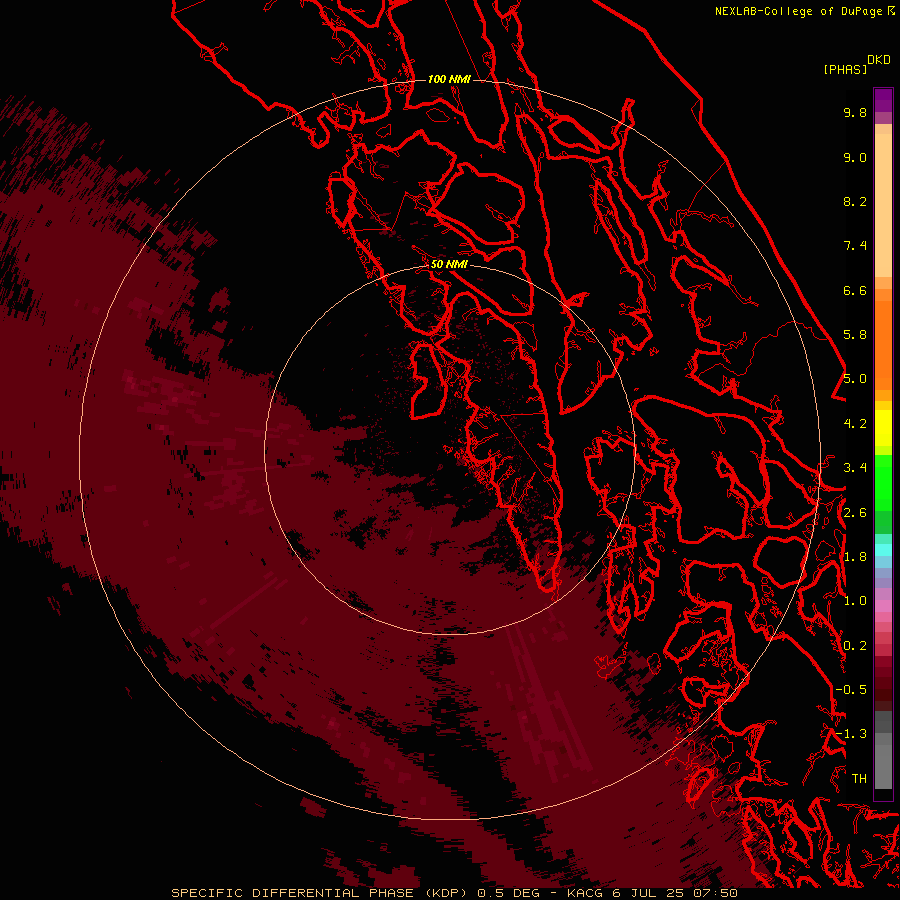Select the 8.2 scale value
Image resolution: width=900 pixels, height=900 pixels.
(x=855, y=201)
